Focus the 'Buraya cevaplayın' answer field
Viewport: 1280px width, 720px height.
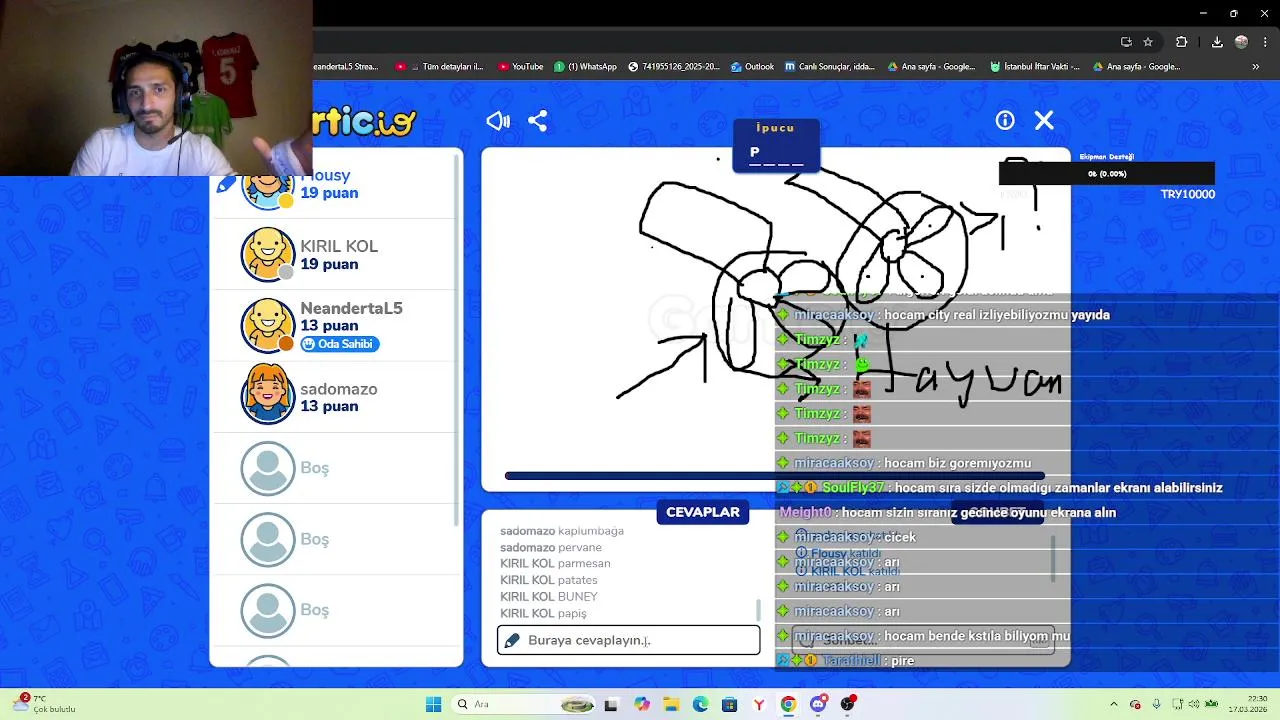(628, 640)
